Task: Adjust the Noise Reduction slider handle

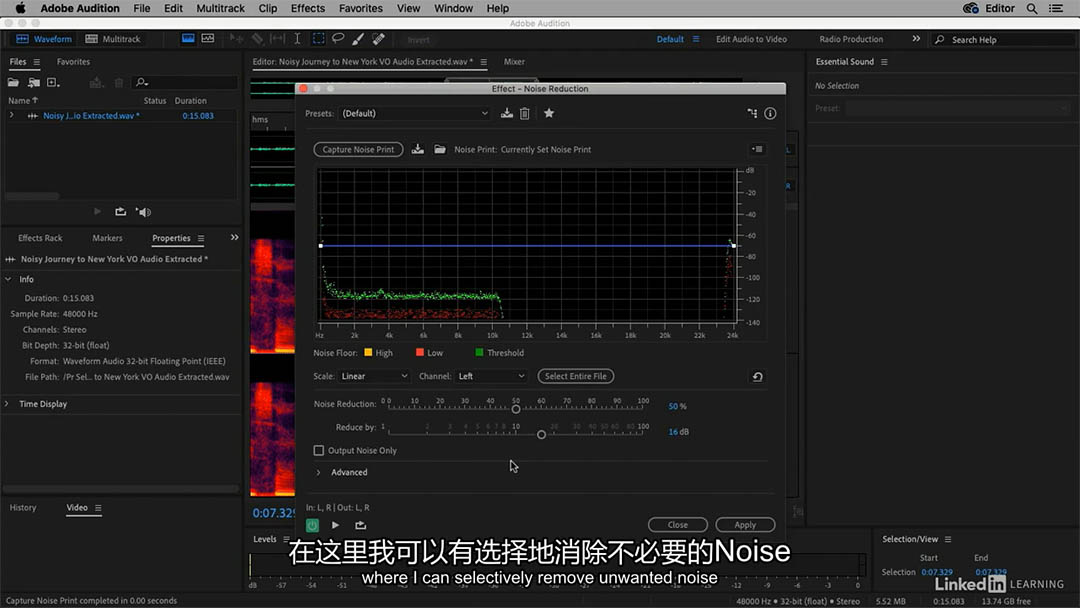Action: tap(516, 409)
